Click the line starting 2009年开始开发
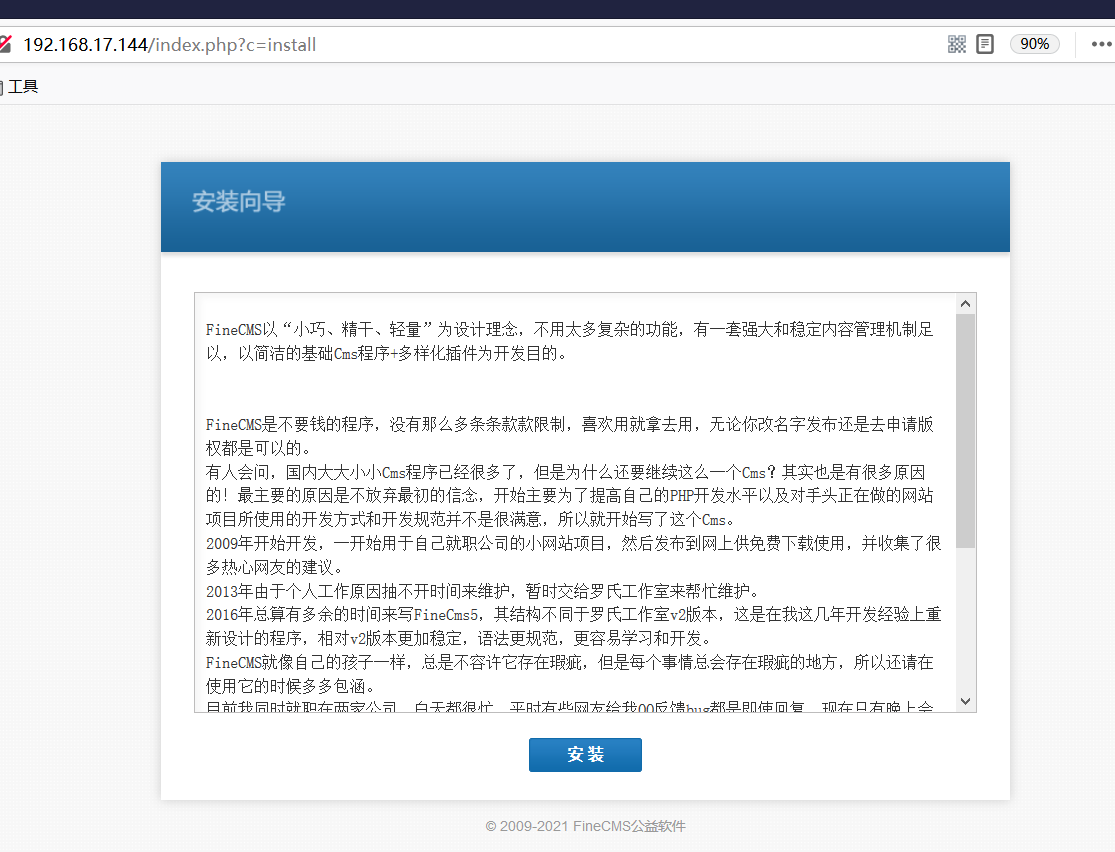The image size is (1115, 852). [573, 555]
